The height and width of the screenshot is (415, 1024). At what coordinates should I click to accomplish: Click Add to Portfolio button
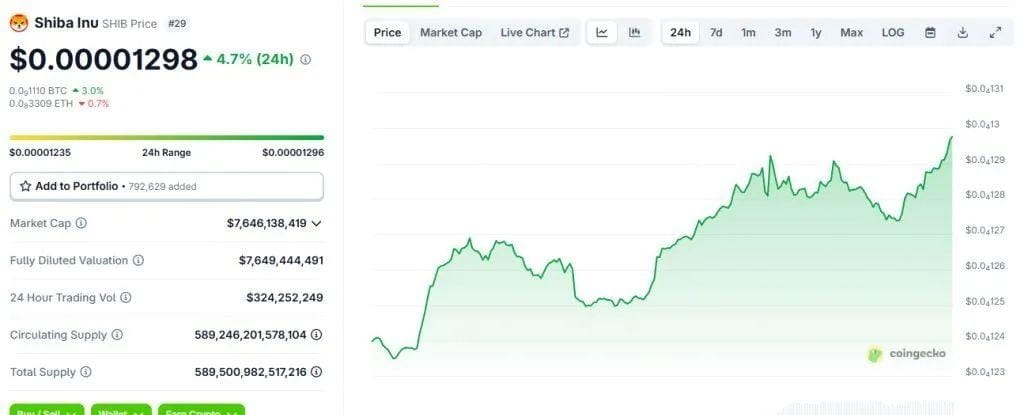pyautogui.click(x=167, y=186)
